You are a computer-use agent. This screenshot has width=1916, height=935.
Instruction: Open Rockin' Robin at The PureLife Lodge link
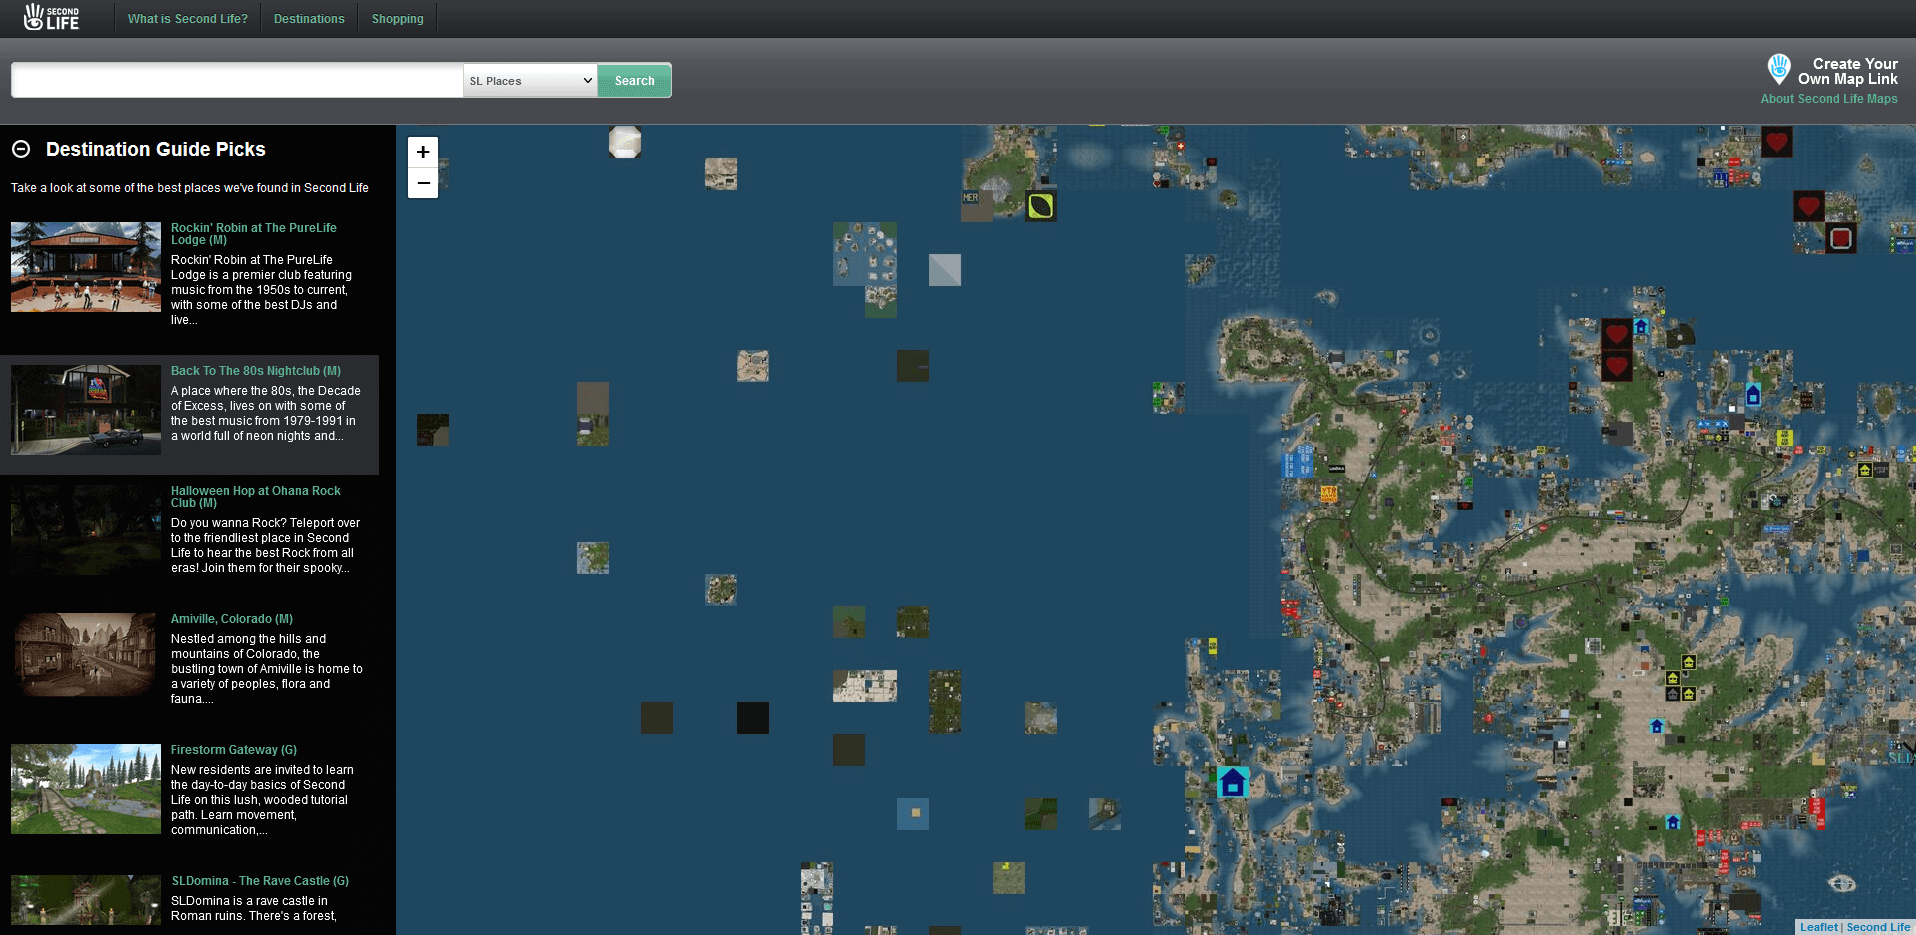pyautogui.click(x=254, y=234)
